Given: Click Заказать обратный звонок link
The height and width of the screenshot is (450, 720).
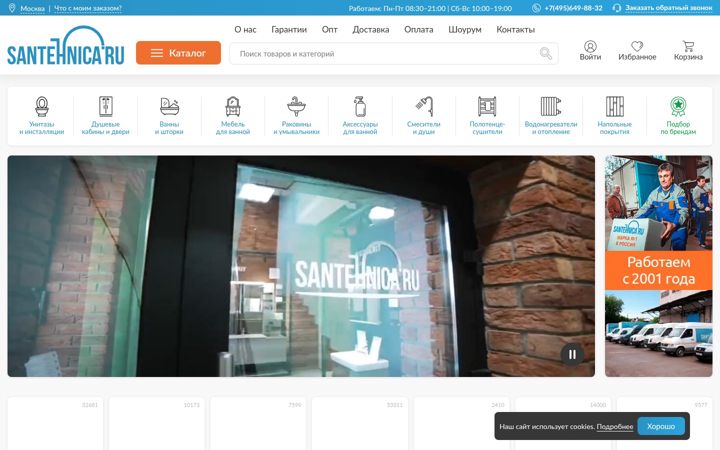Looking at the screenshot, I should [x=669, y=8].
